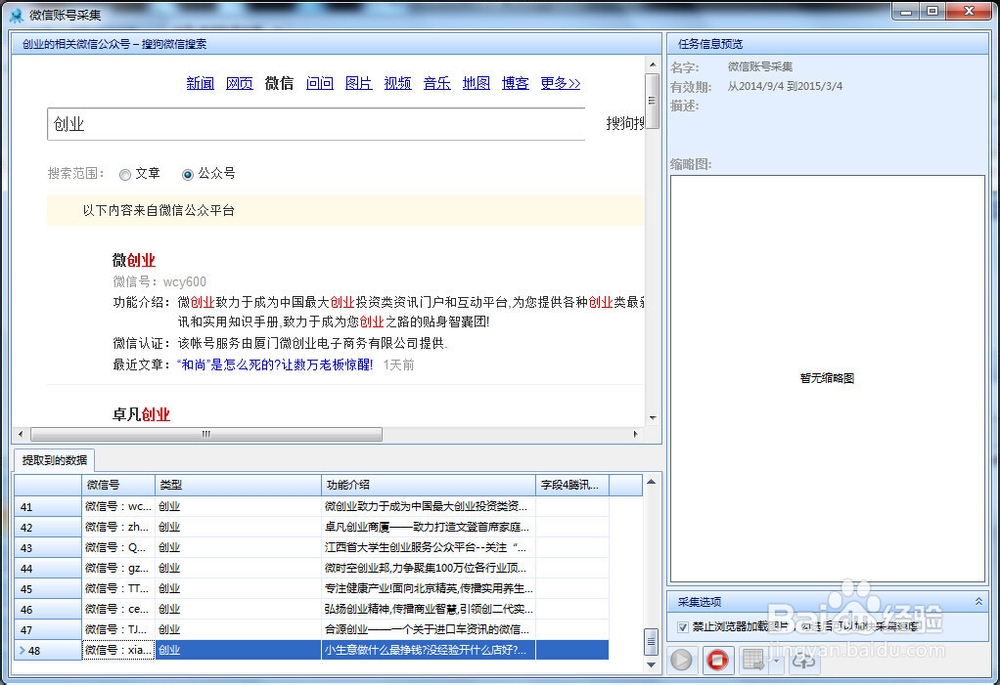Click the browser pane vertical scrollbar up arrow

click(x=652, y=64)
